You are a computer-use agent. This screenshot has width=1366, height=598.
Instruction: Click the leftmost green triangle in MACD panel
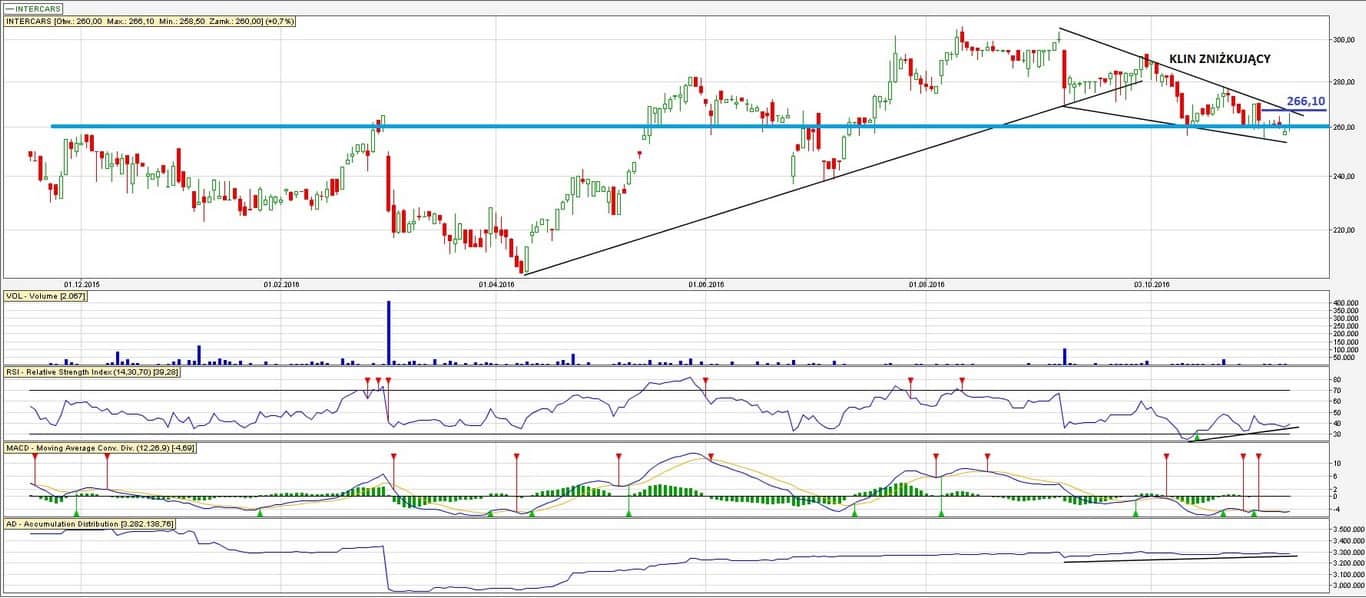(76, 512)
